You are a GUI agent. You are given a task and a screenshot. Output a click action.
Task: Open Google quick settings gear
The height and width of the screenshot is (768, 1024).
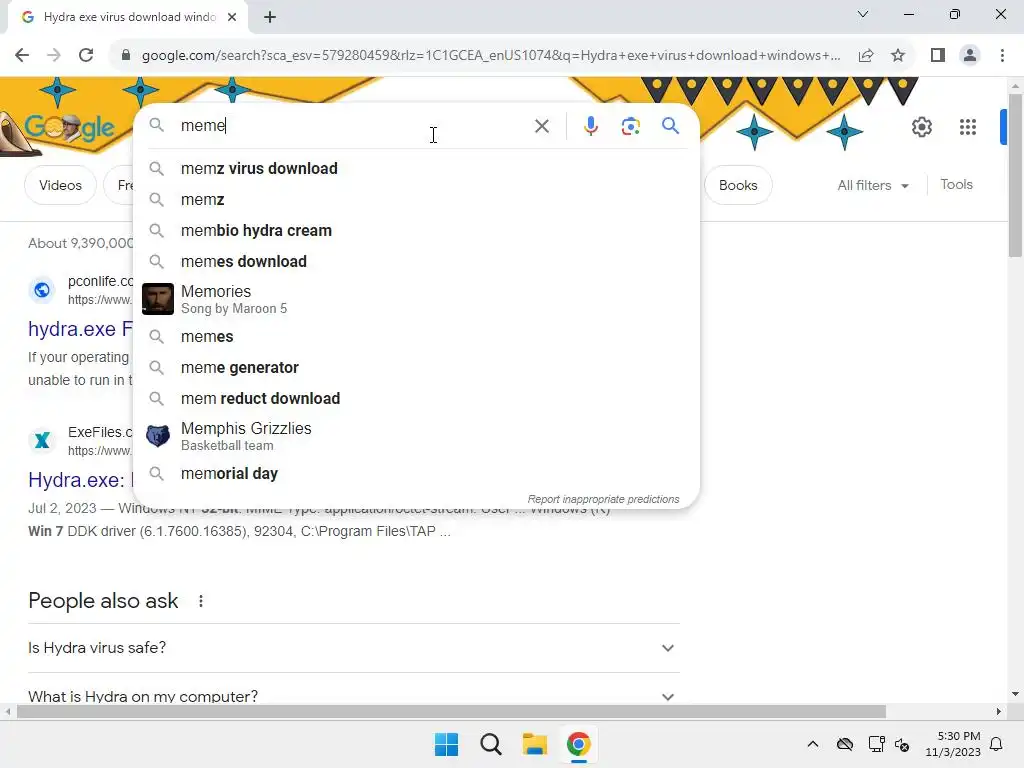(x=921, y=127)
